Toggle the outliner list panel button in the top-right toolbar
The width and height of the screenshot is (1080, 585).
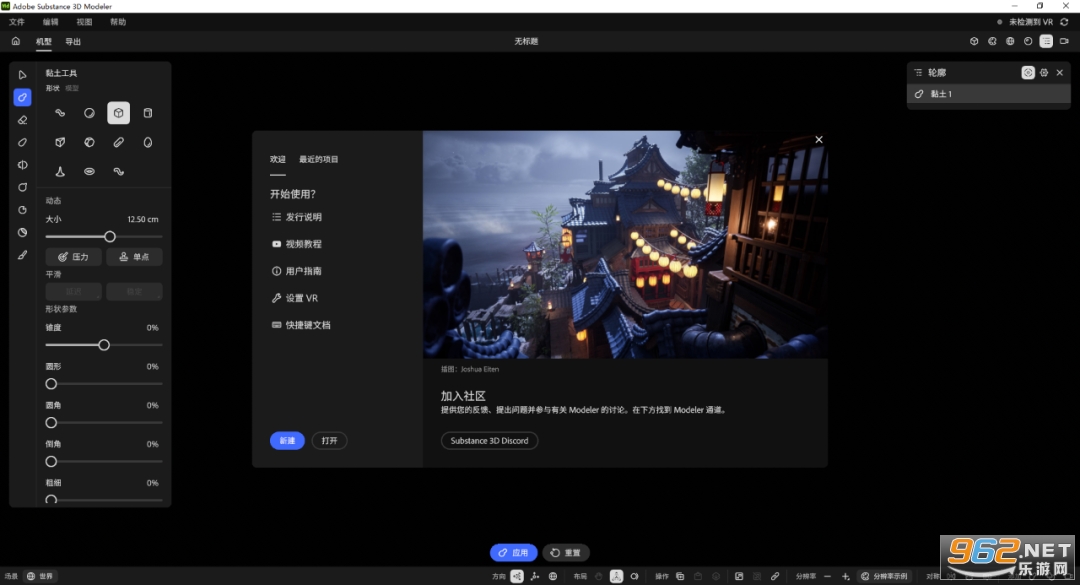coord(1046,41)
